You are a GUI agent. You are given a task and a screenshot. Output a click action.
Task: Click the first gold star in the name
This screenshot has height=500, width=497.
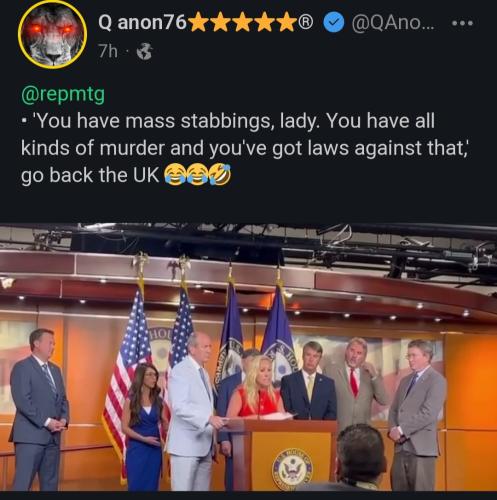(199, 22)
